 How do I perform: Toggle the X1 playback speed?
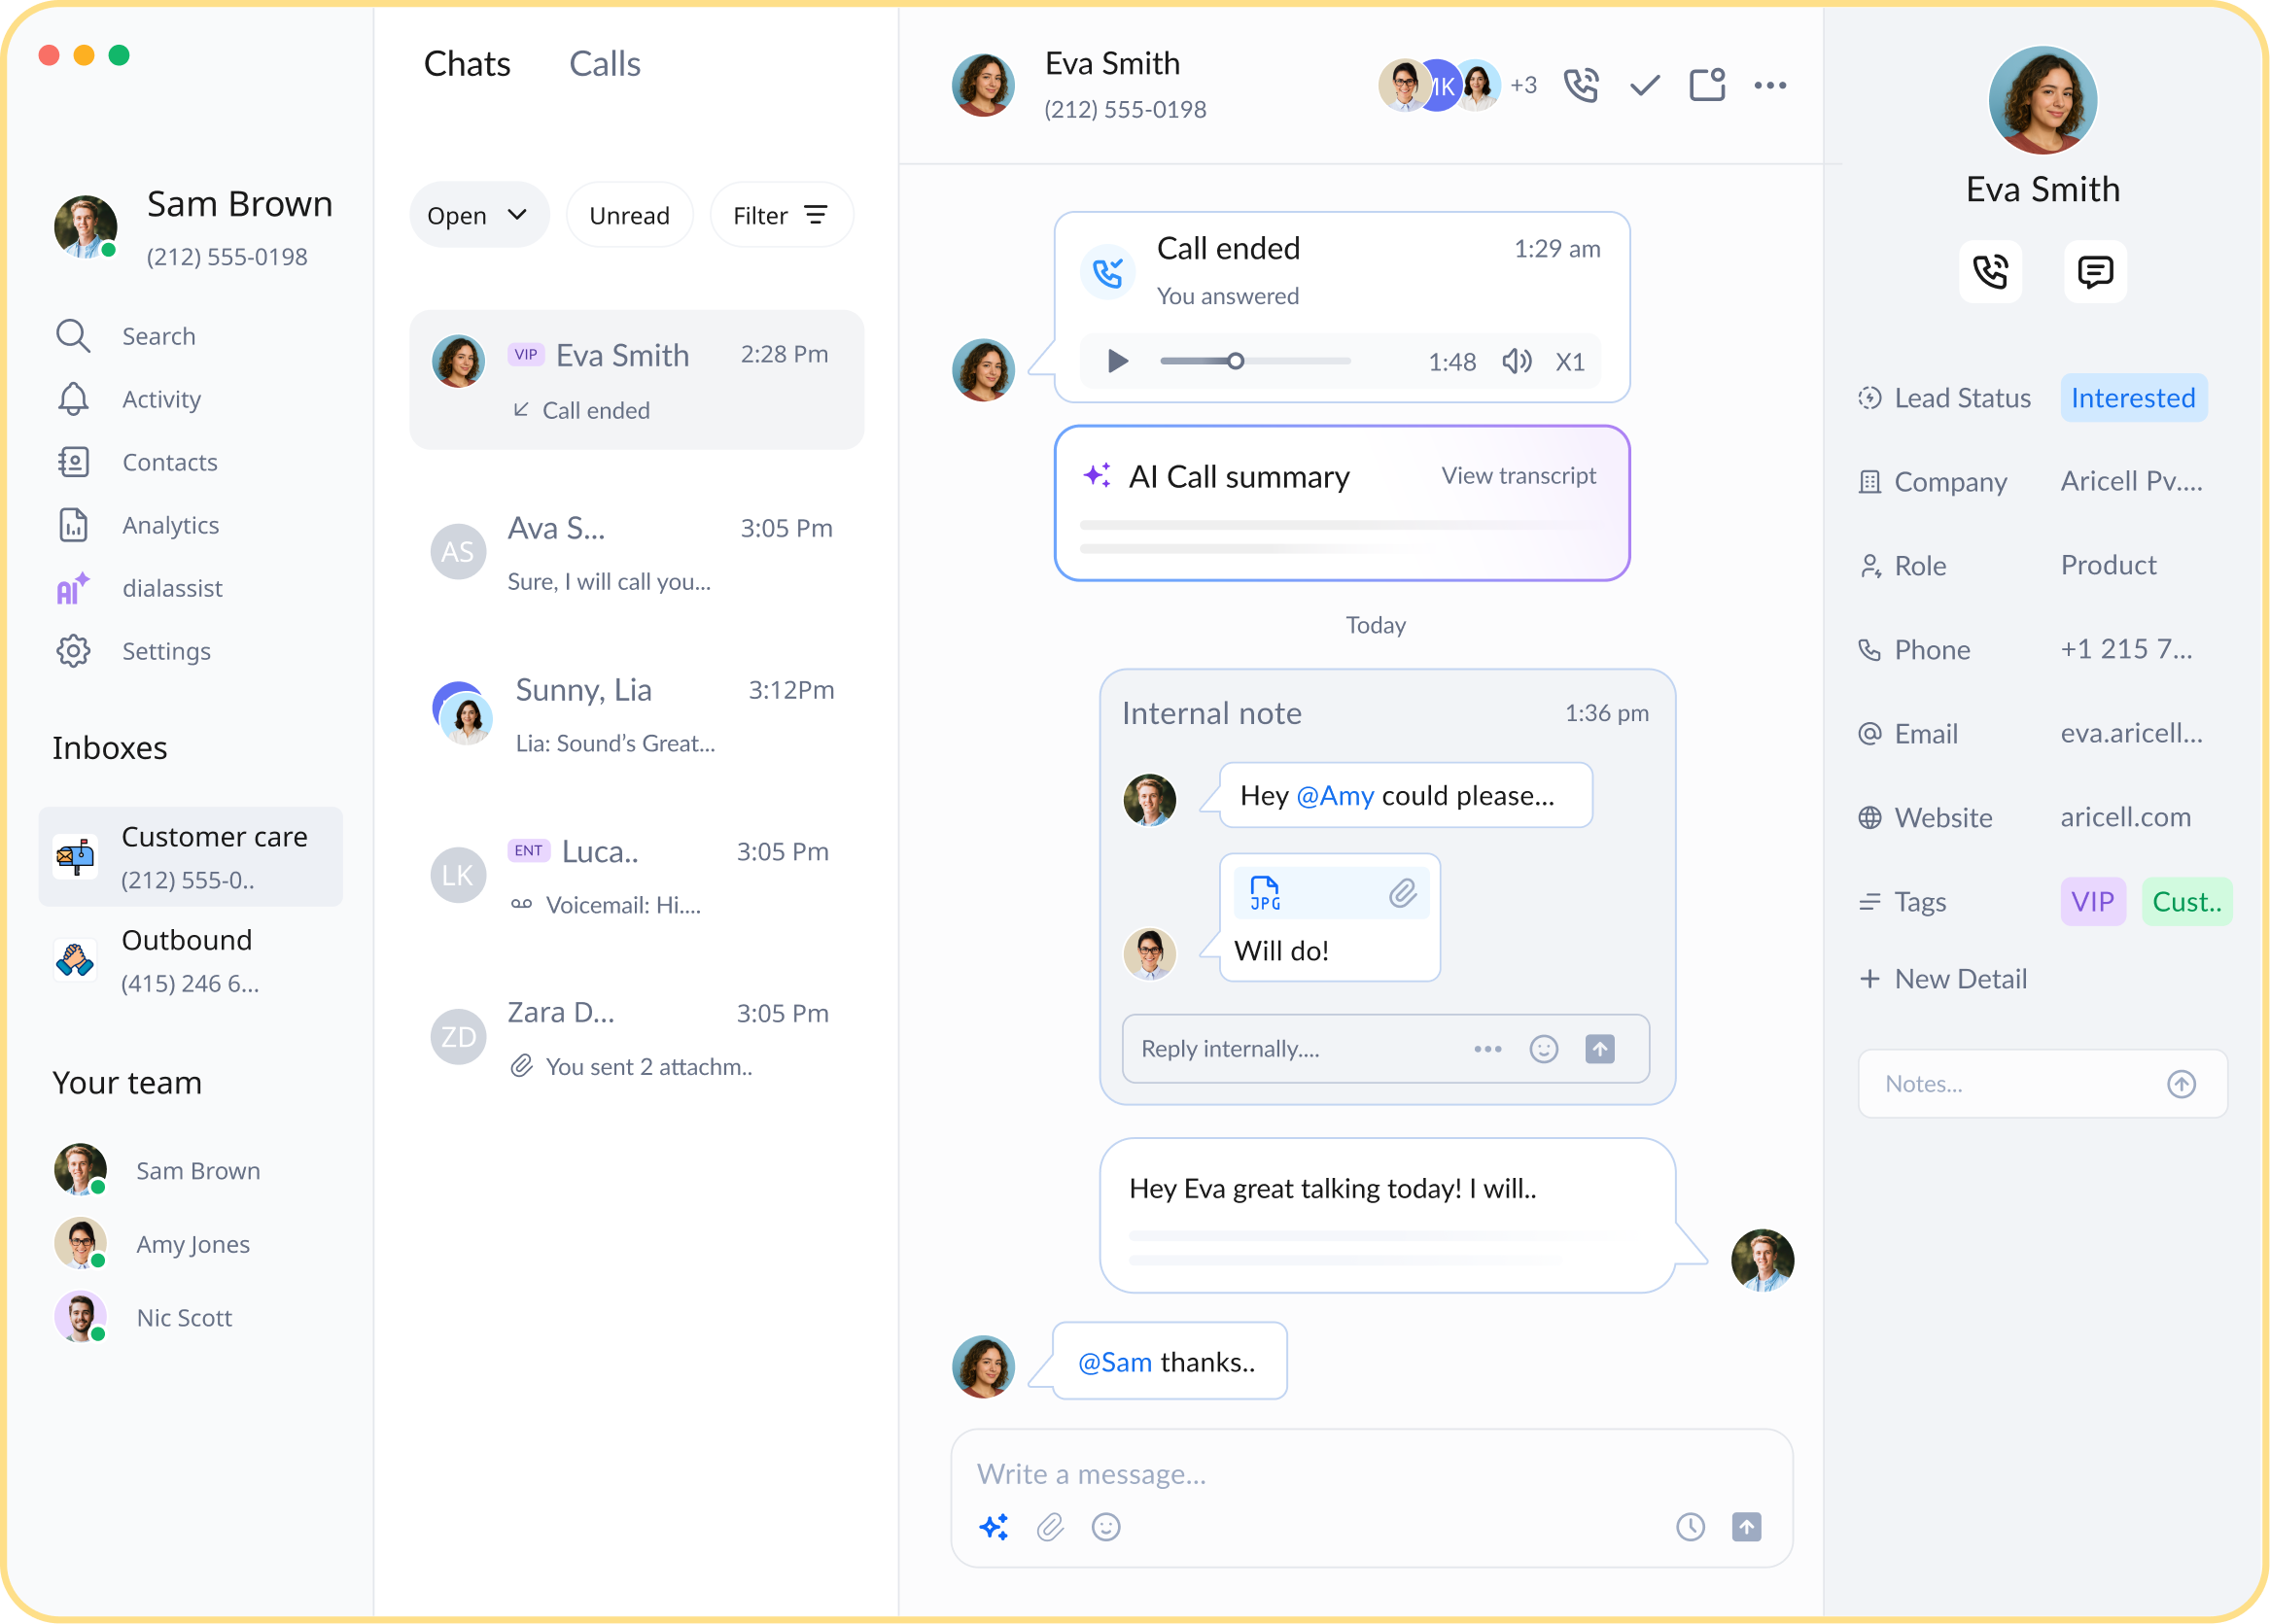pos(1569,361)
